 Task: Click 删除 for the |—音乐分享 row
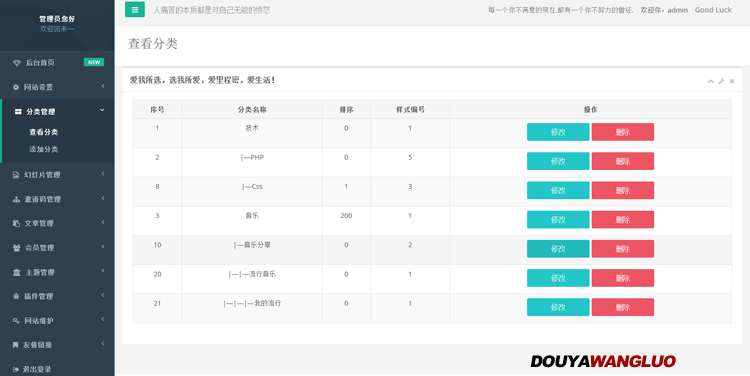click(x=623, y=249)
